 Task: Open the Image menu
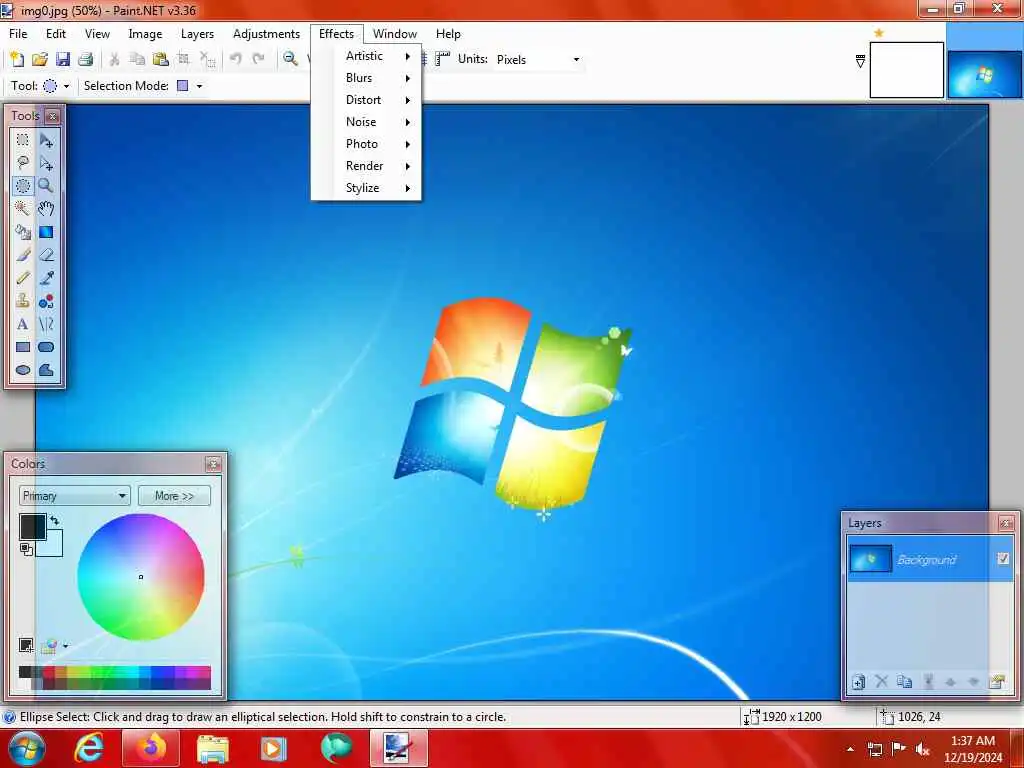[145, 34]
